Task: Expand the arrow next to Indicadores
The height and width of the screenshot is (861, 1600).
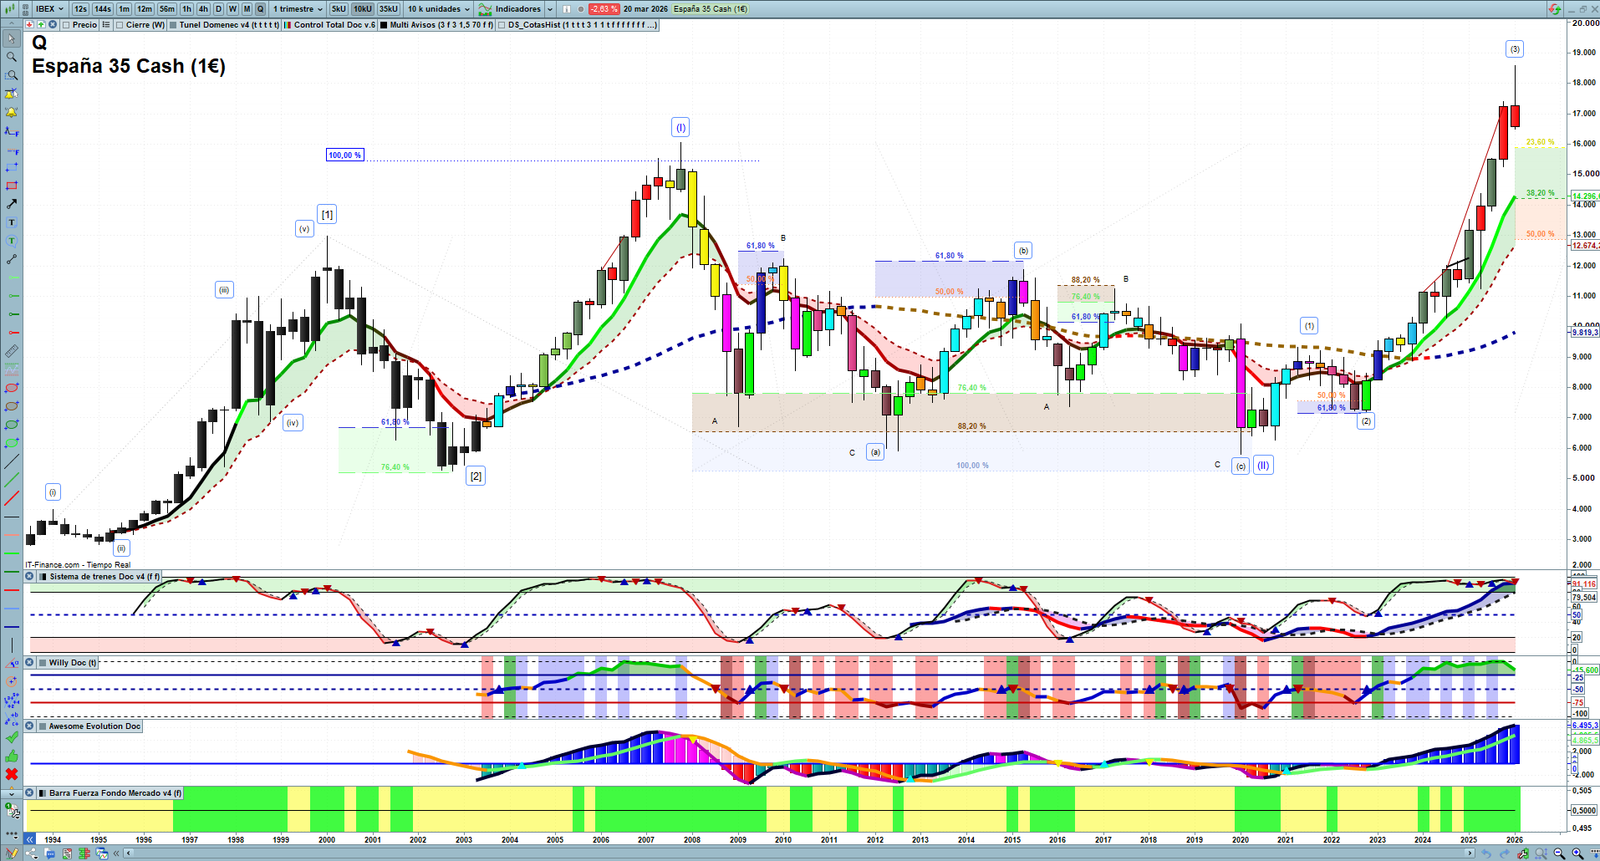Action: click(550, 9)
